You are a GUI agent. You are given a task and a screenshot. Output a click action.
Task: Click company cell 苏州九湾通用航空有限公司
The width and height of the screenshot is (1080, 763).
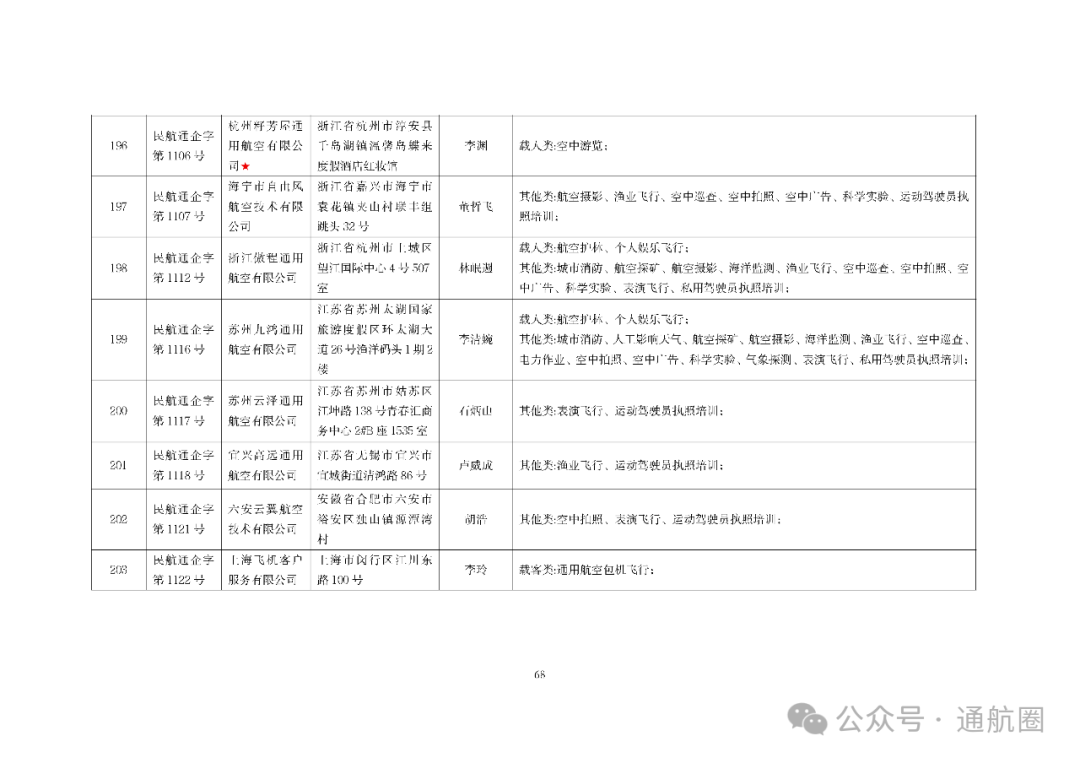[266, 339]
